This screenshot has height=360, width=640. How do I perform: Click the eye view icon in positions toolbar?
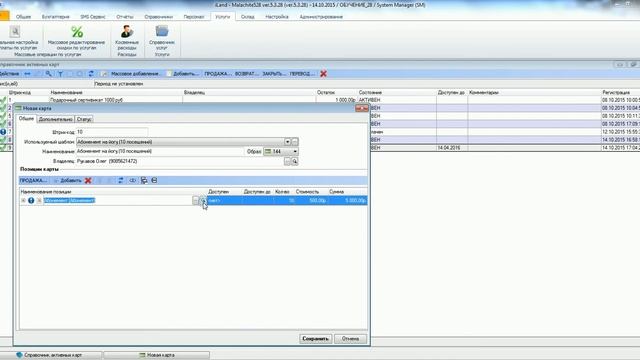click(x=133, y=180)
